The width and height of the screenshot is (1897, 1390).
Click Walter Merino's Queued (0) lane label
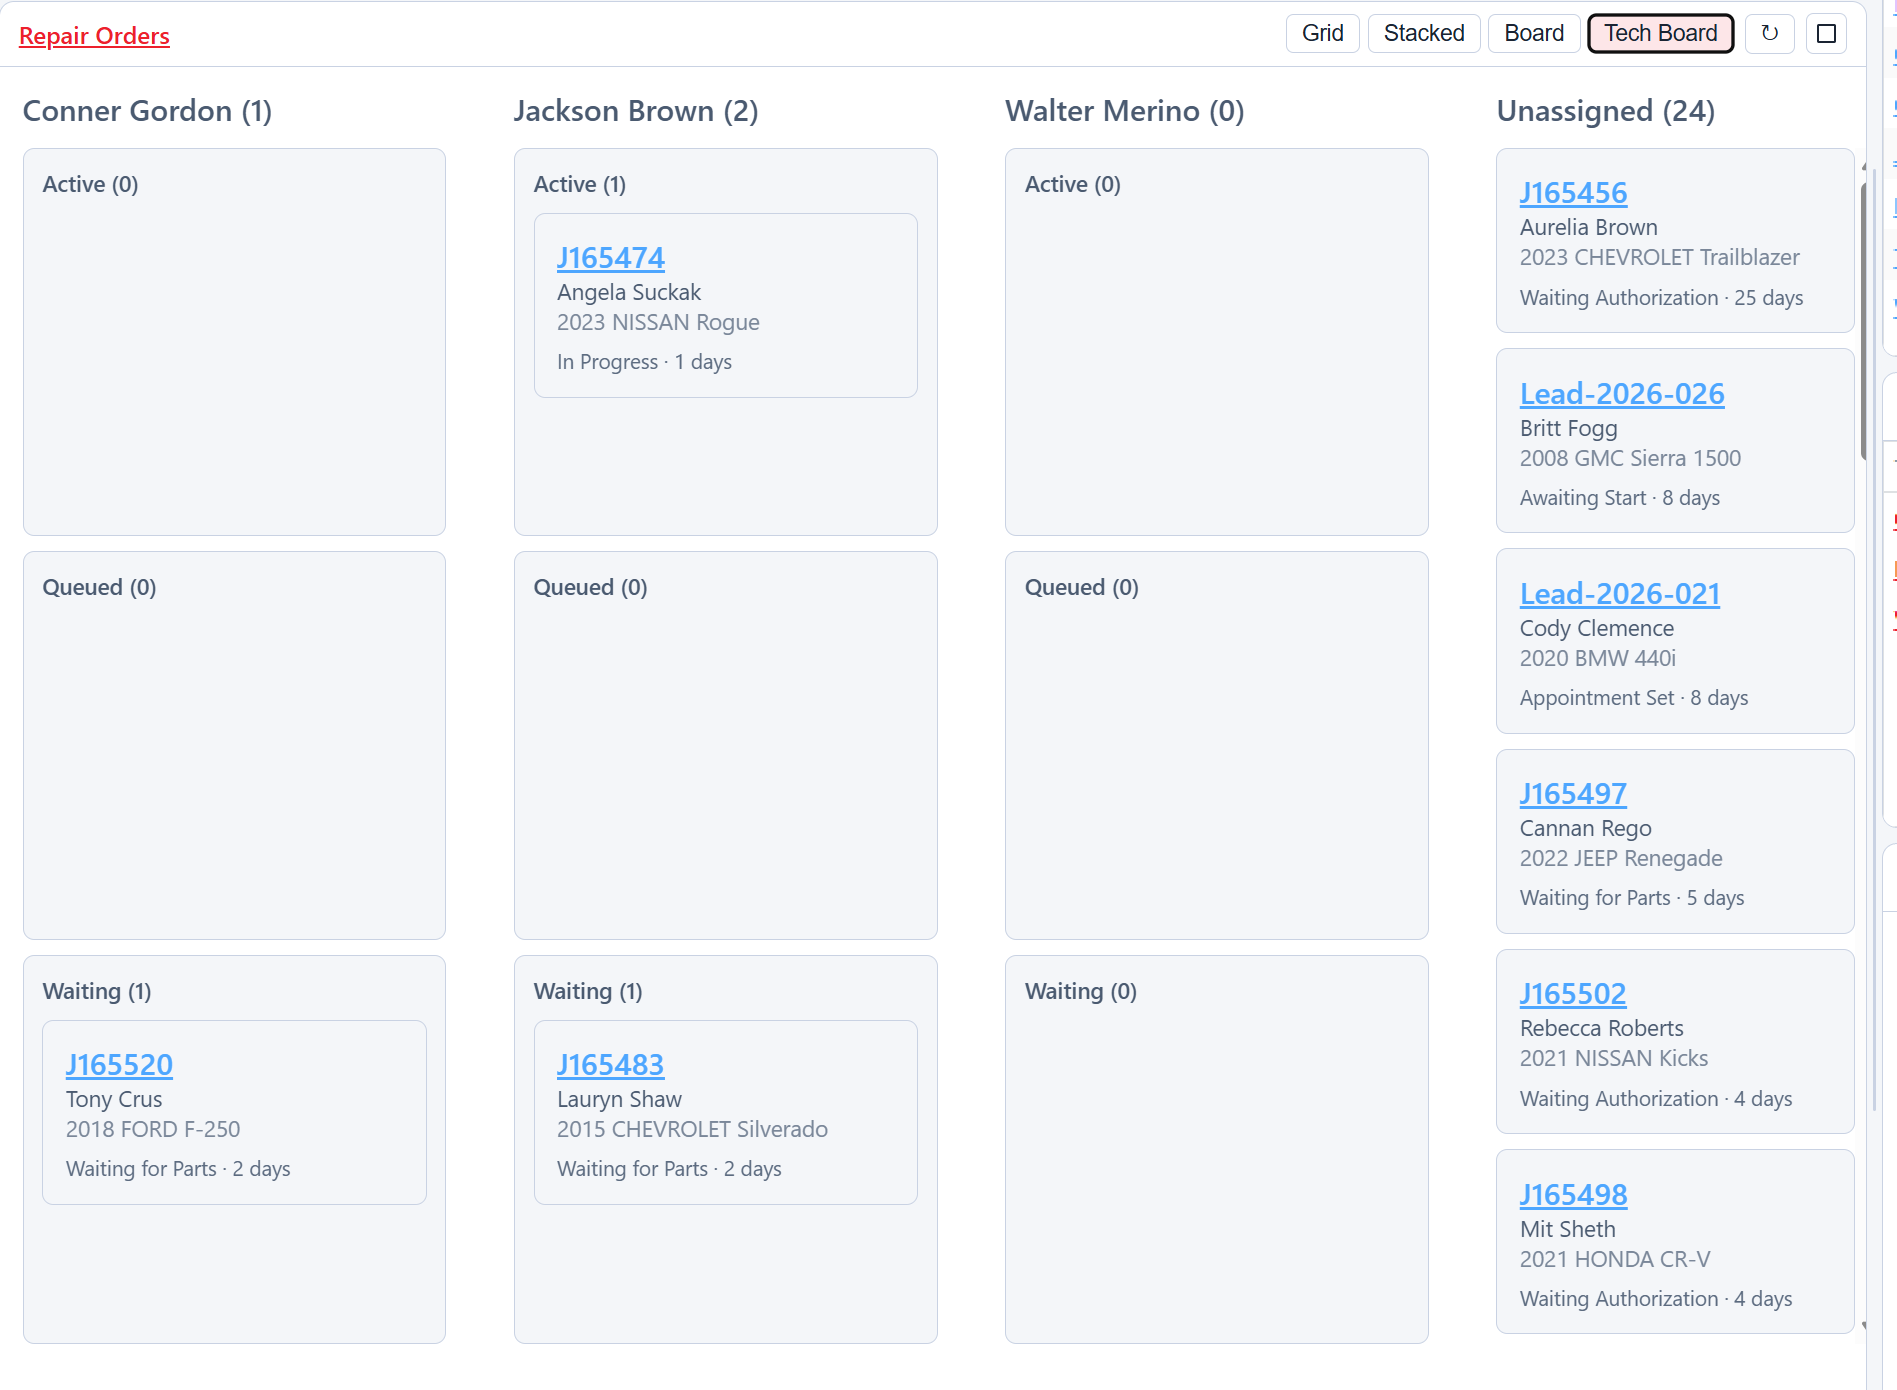pyautogui.click(x=1081, y=587)
